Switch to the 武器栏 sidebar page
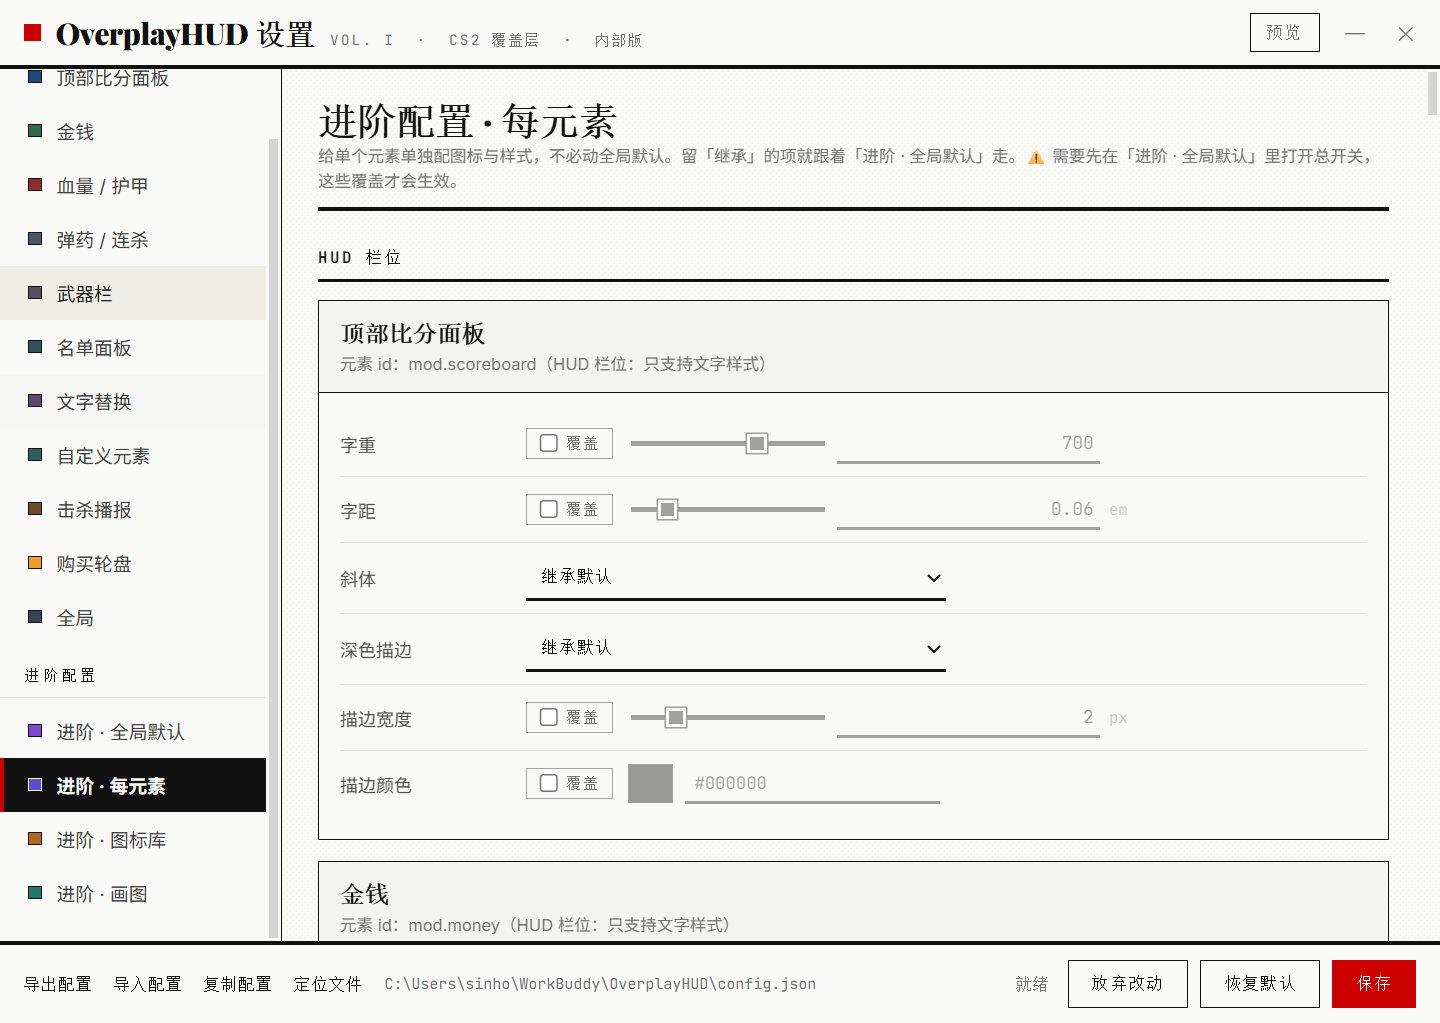 coord(133,293)
